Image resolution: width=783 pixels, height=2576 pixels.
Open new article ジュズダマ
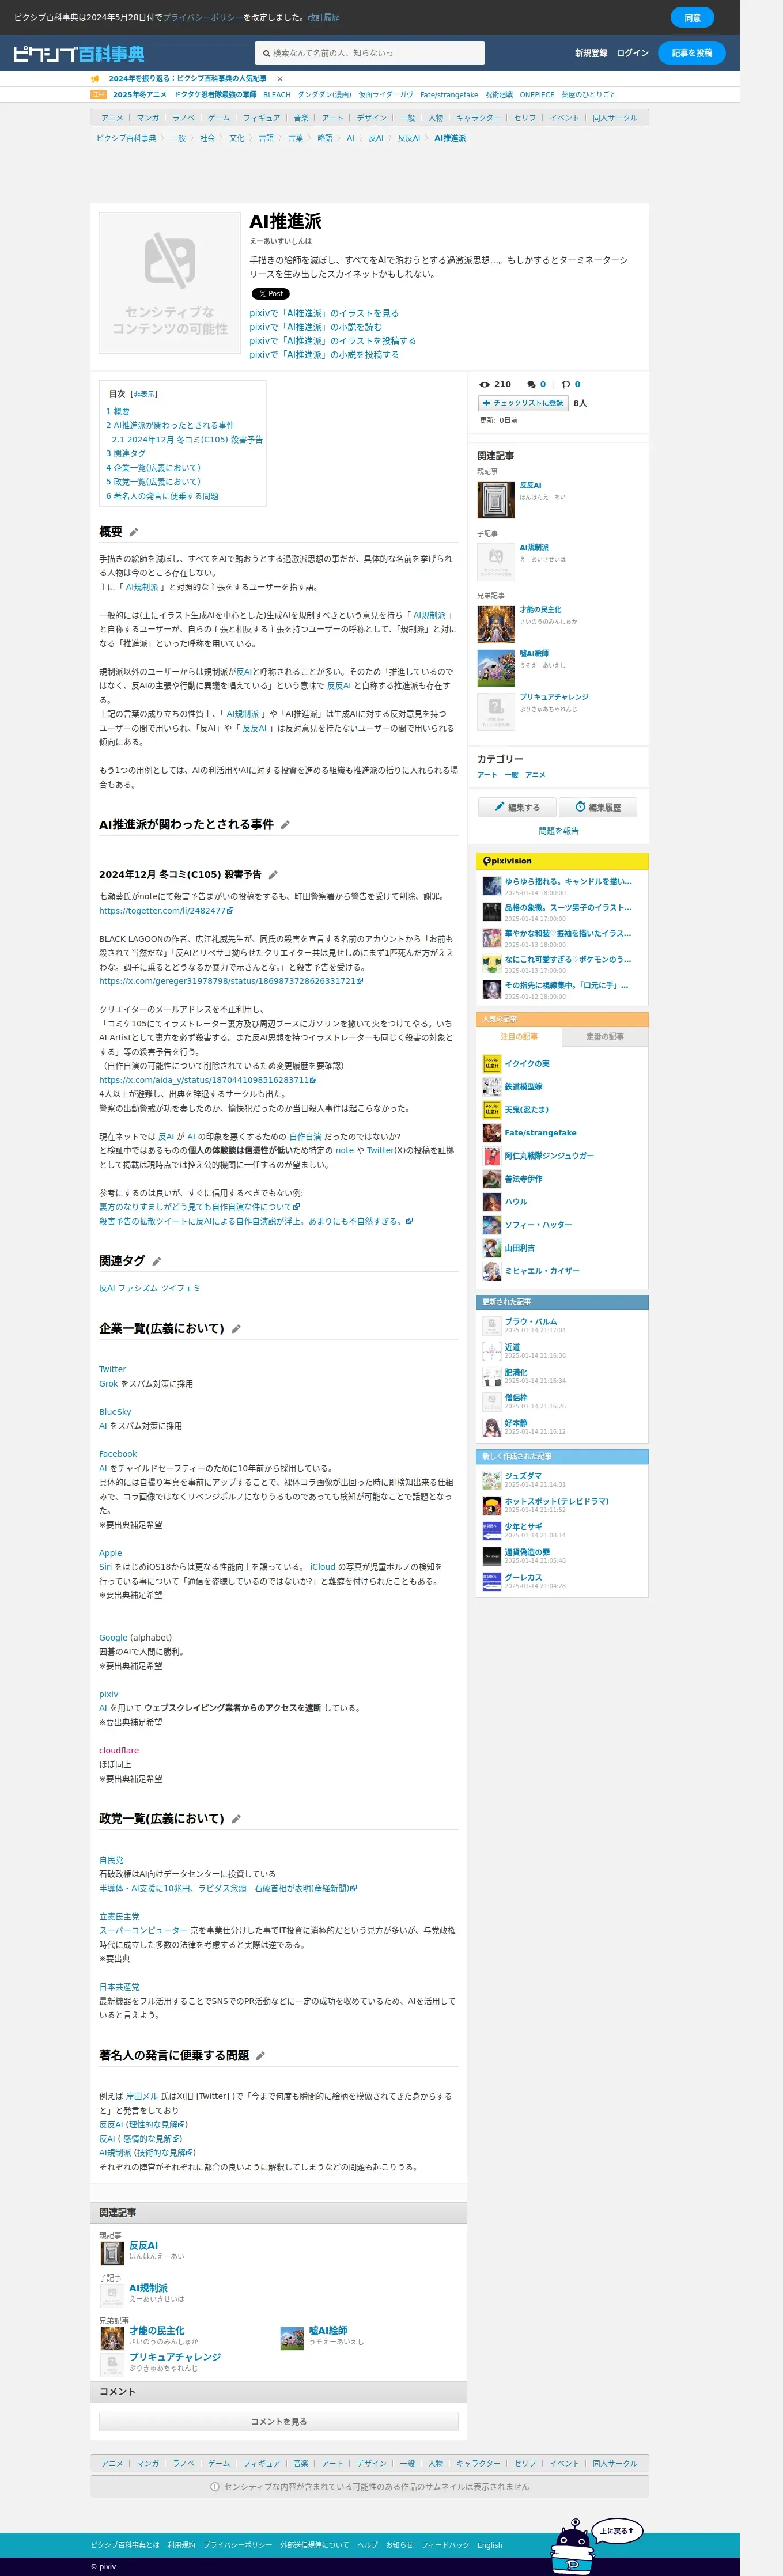point(522,1476)
